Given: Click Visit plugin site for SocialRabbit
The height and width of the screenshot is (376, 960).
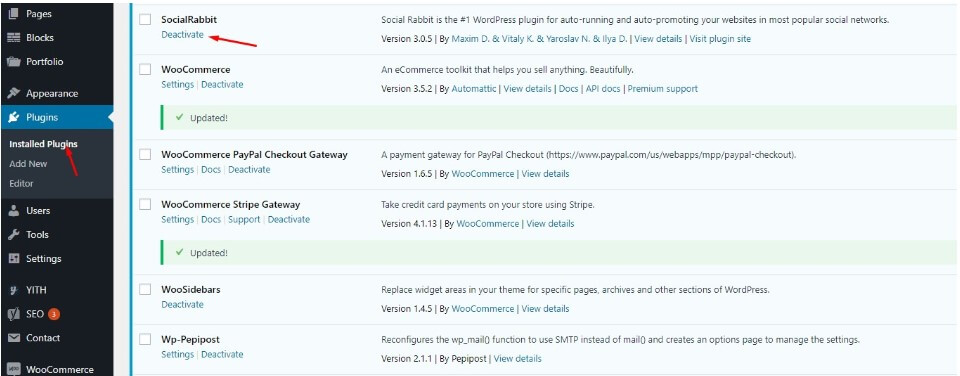Looking at the screenshot, I should [x=720, y=39].
